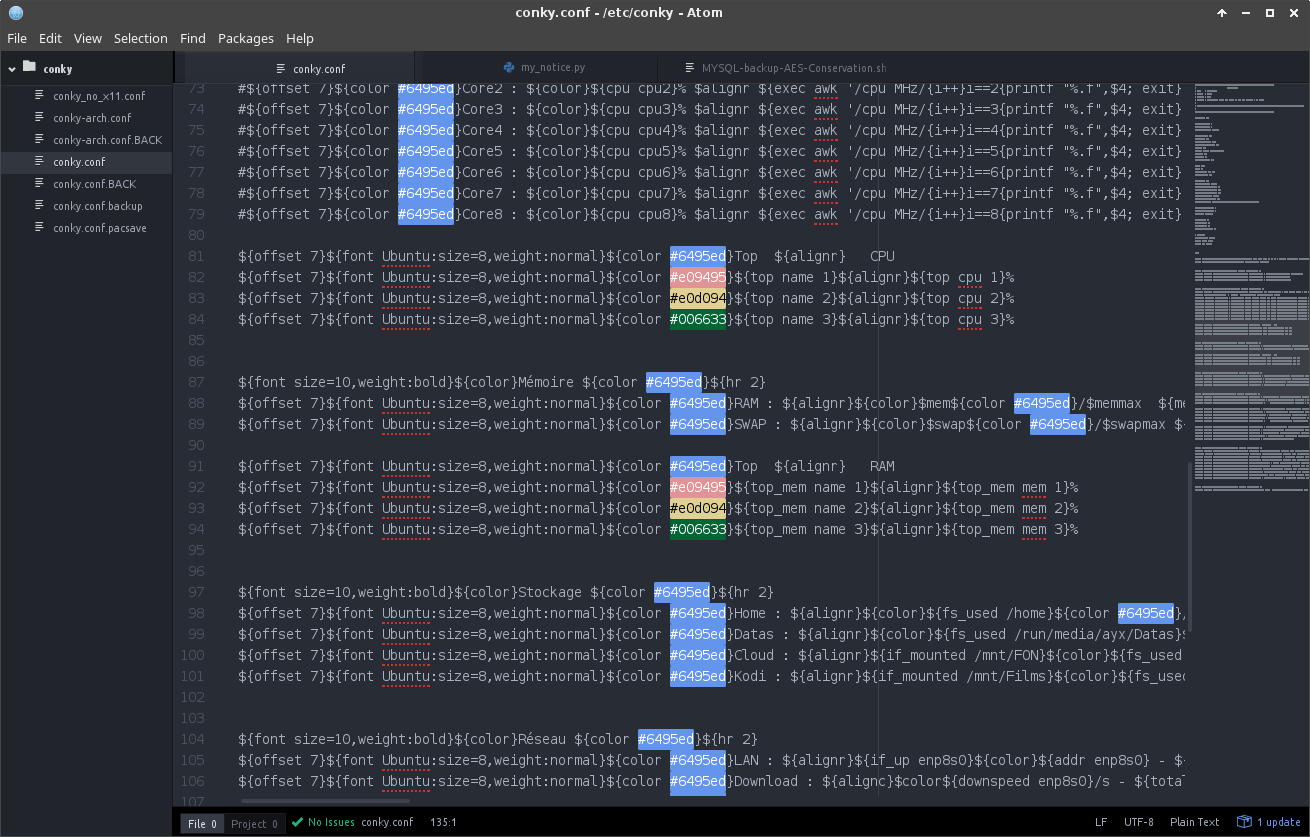Click line number 104 in gutter
The height and width of the screenshot is (837, 1310).
[192, 739]
